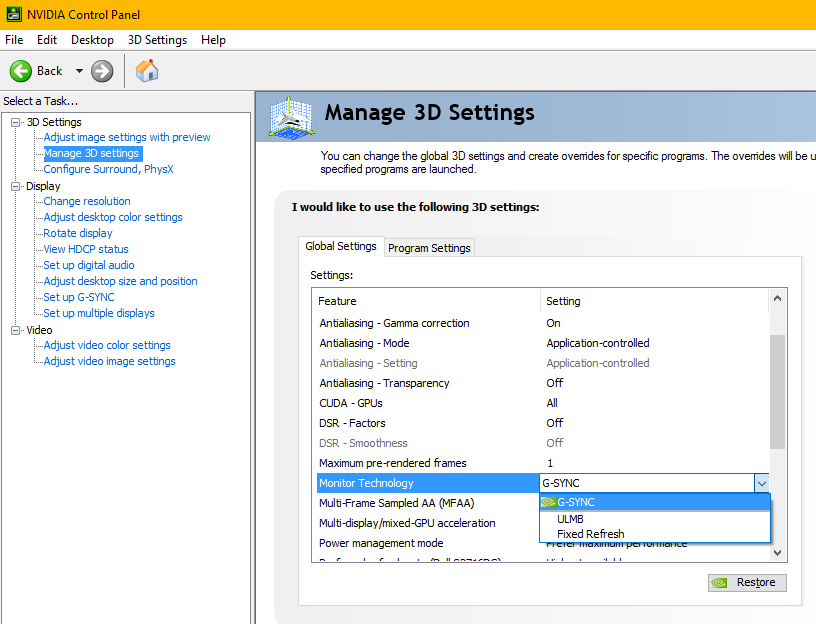
Task: Click the settings list scrollbar thumb
Action: (x=777, y=392)
